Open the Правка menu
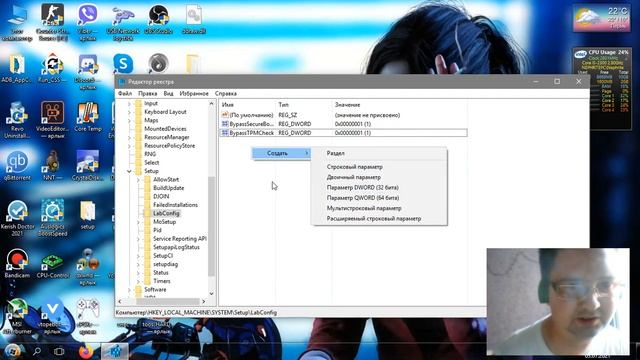Viewport: 640px width, 360px height. [x=147, y=93]
